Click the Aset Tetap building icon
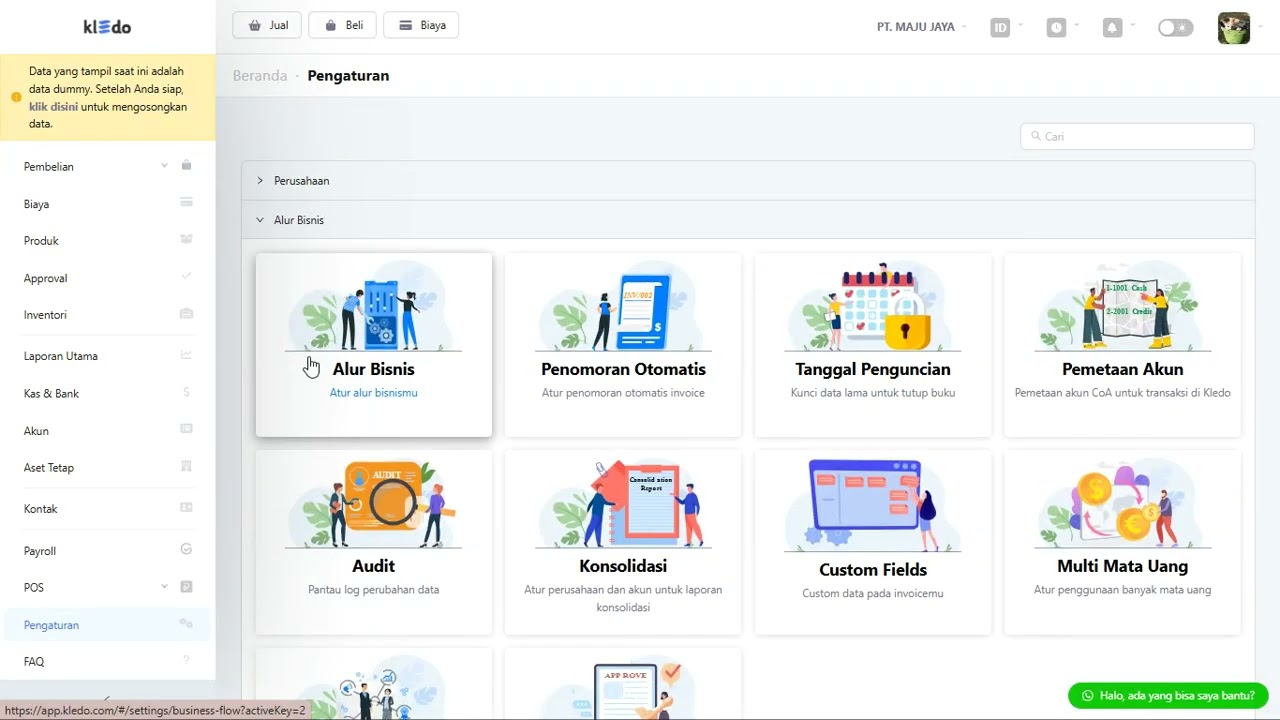The image size is (1280, 720). [186, 467]
